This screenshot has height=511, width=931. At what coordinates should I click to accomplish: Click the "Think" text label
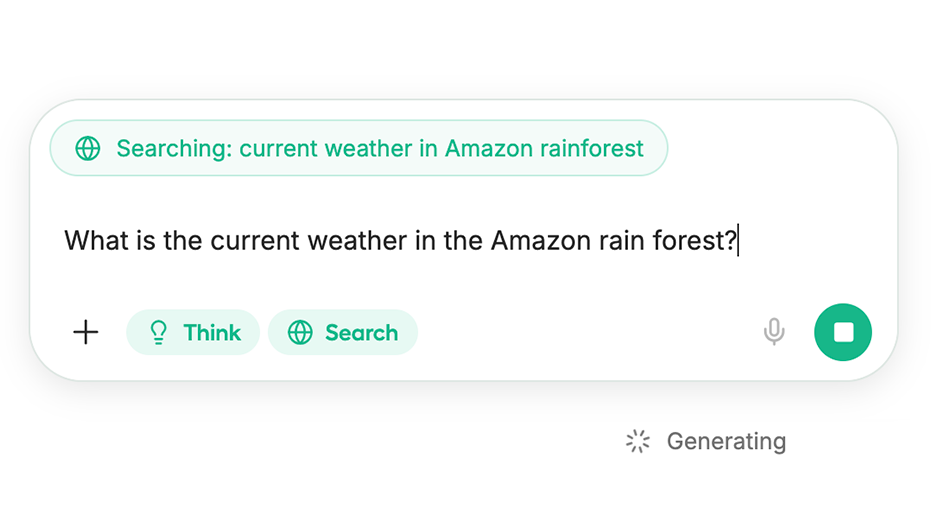click(x=212, y=333)
